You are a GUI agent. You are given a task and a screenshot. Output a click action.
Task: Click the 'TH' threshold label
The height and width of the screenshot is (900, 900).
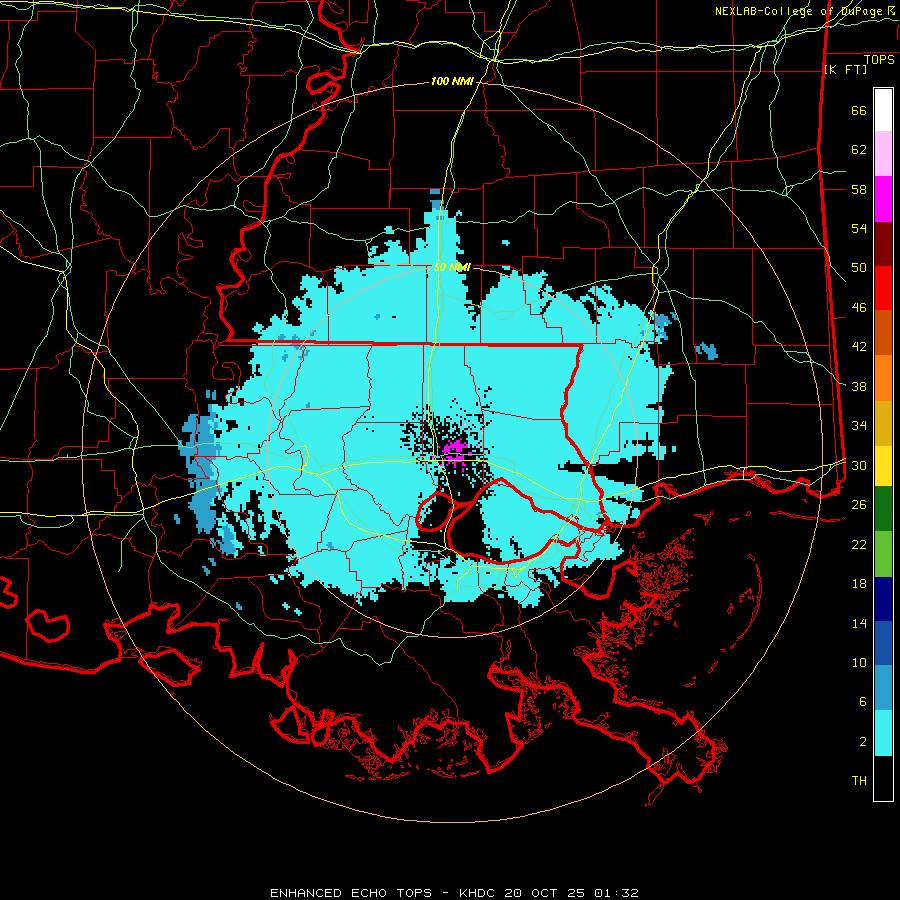click(x=859, y=781)
